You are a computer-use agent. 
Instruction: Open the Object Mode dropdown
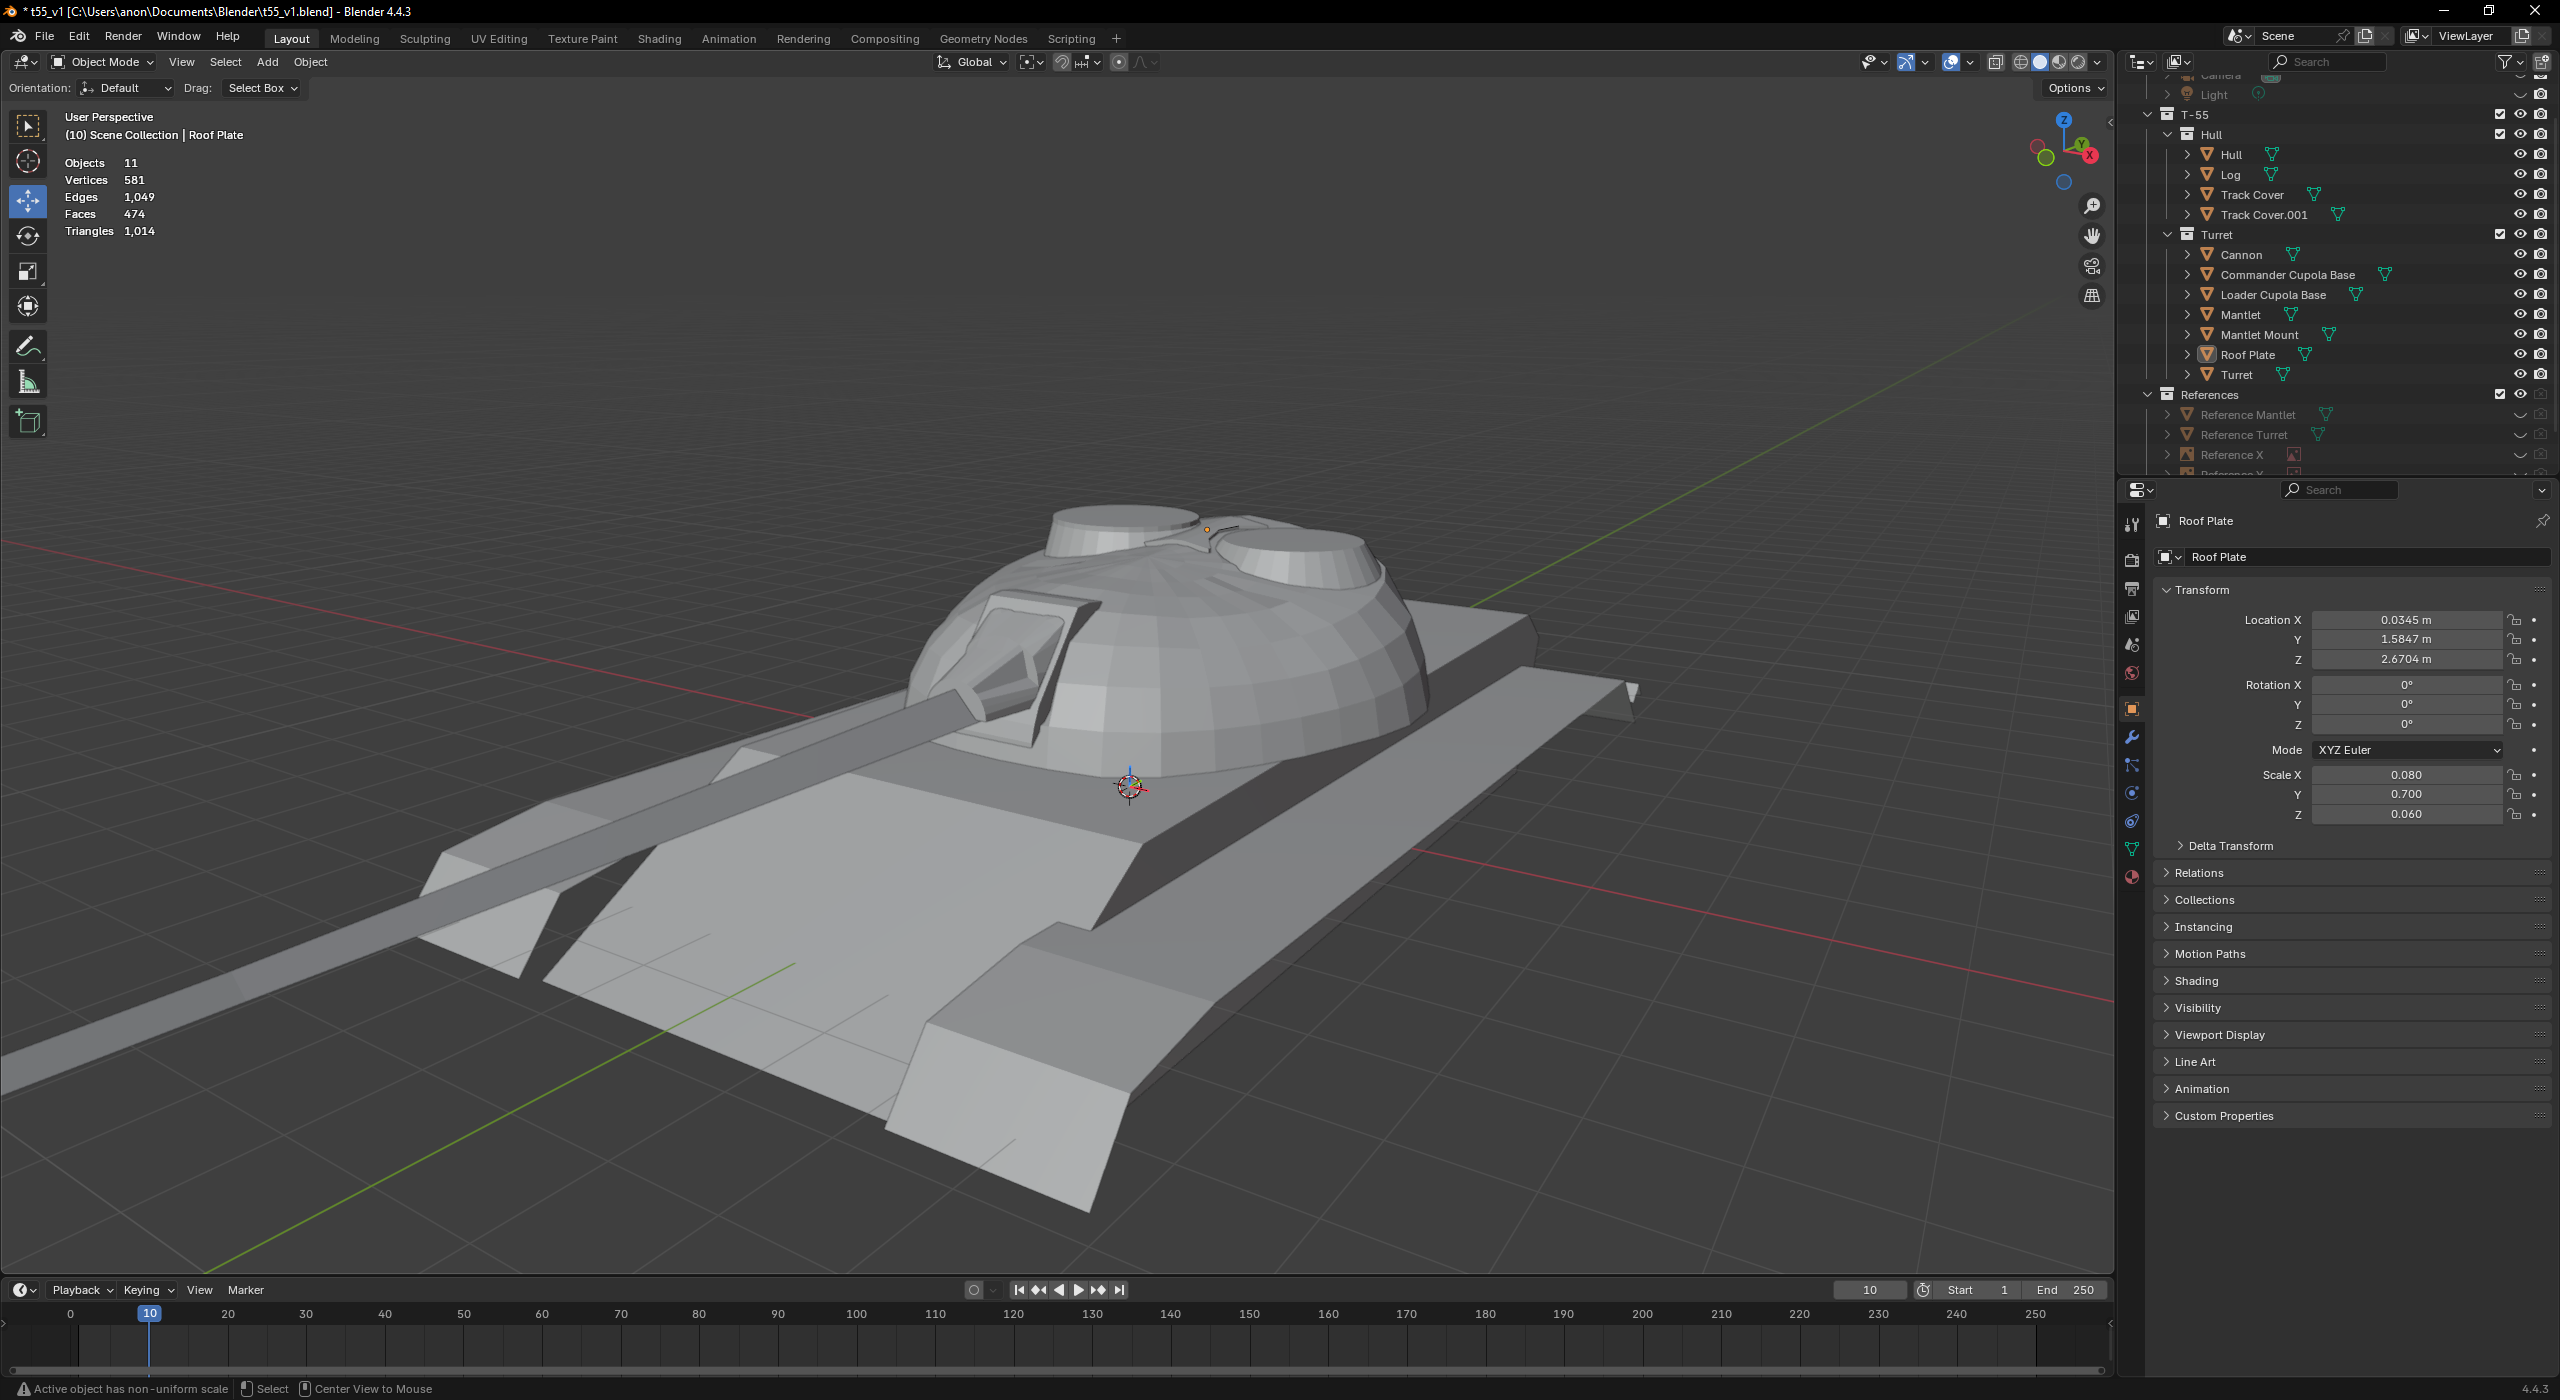pos(103,62)
